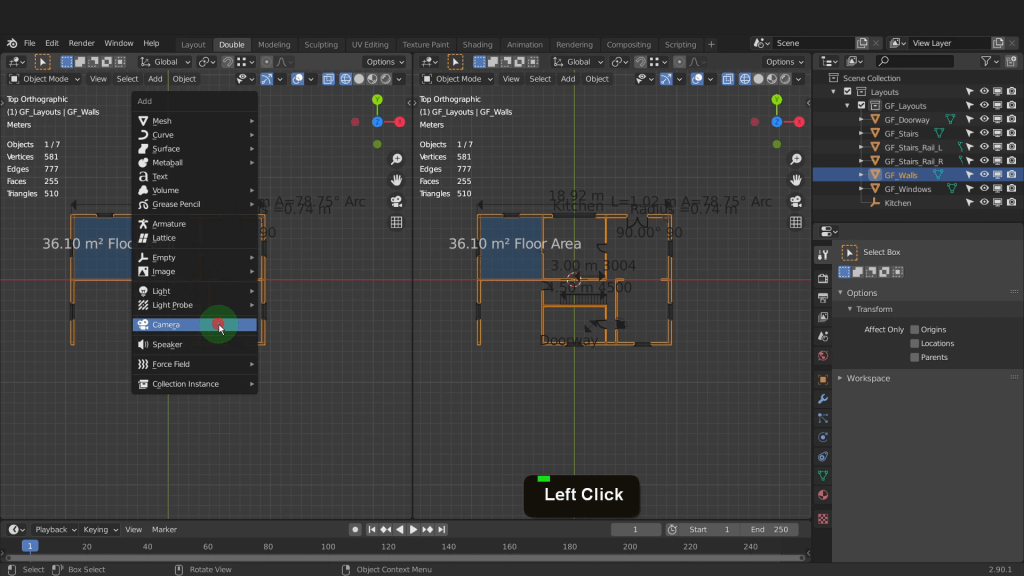Open the Object Mode dropdown in left viewport
The image size is (1024, 576).
click(x=46, y=79)
